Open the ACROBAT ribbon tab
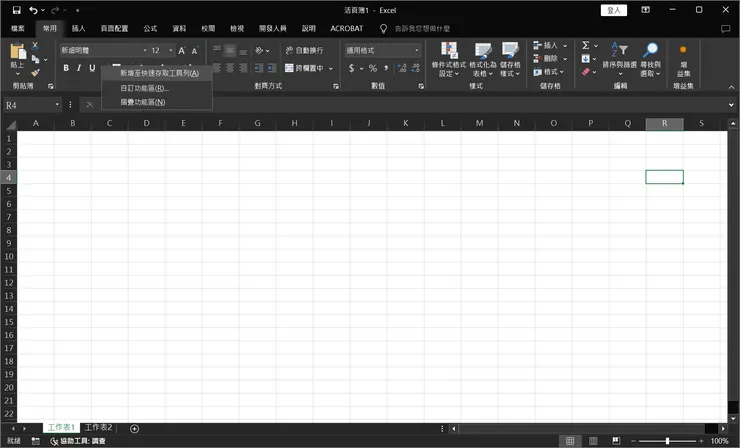The image size is (740, 448). (347, 29)
